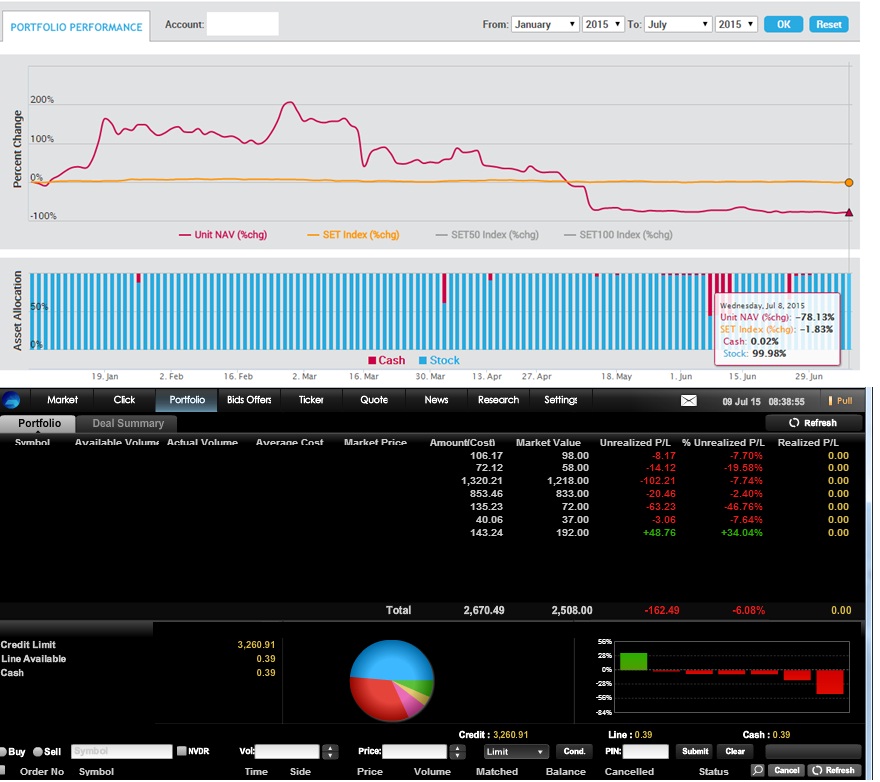Image resolution: width=880 pixels, height=782 pixels.
Task: Click the Pull status indicator
Action: (840, 400)
